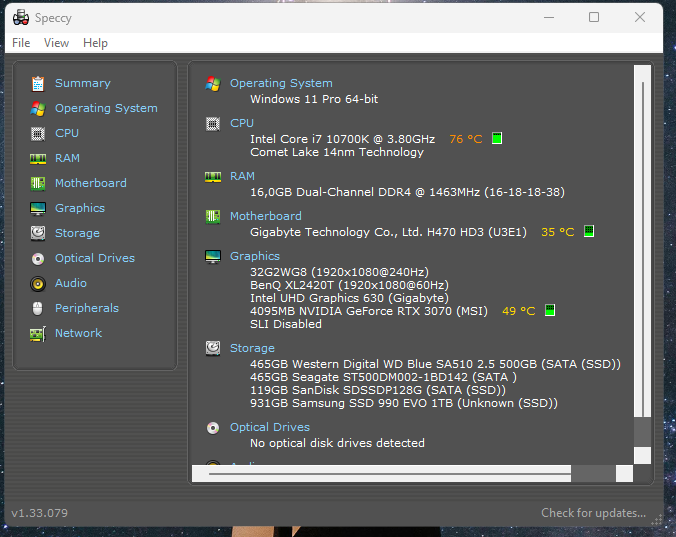Click Optical Drives heading link in summary
This screenshot has width=676, height=537.
(x=270, y=427)
